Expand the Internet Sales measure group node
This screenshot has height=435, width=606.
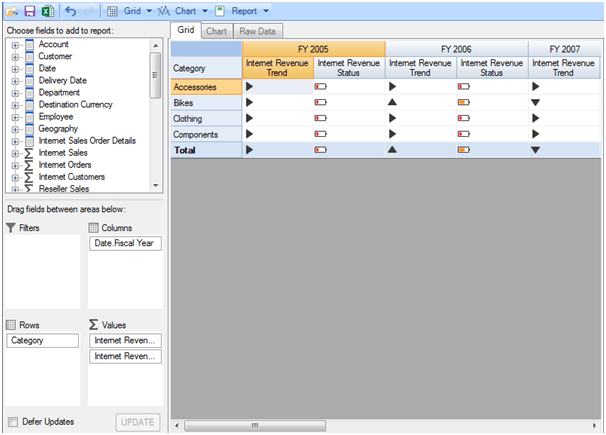[15, 153]
